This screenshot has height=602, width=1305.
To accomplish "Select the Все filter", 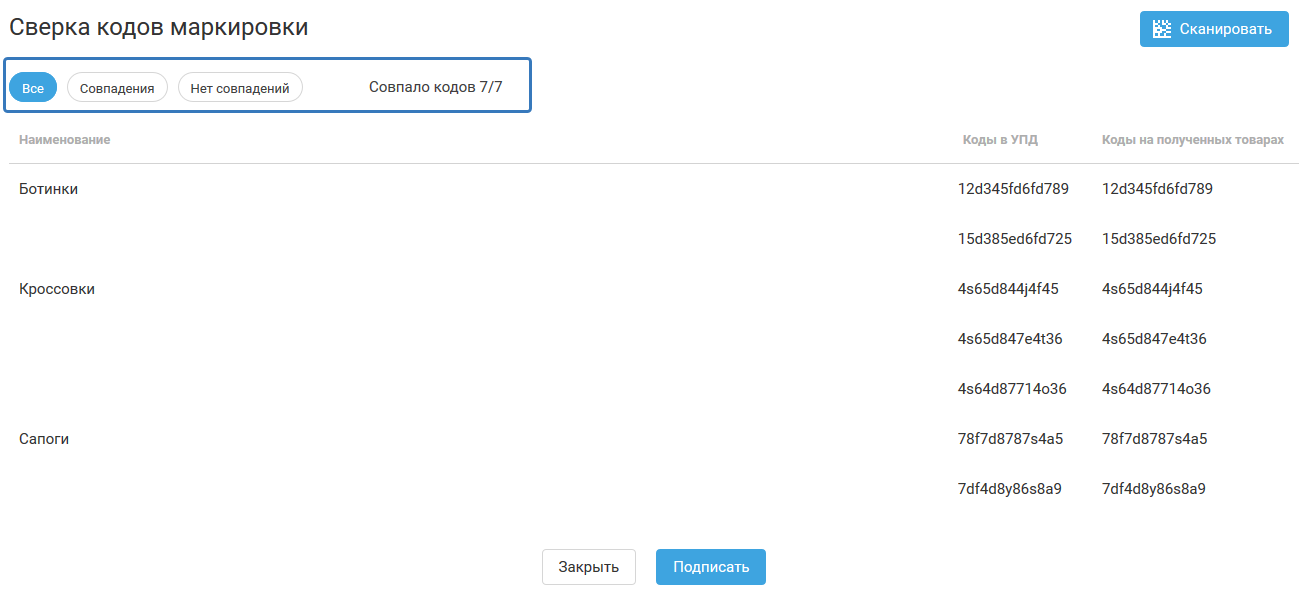I will coord(33,88).
